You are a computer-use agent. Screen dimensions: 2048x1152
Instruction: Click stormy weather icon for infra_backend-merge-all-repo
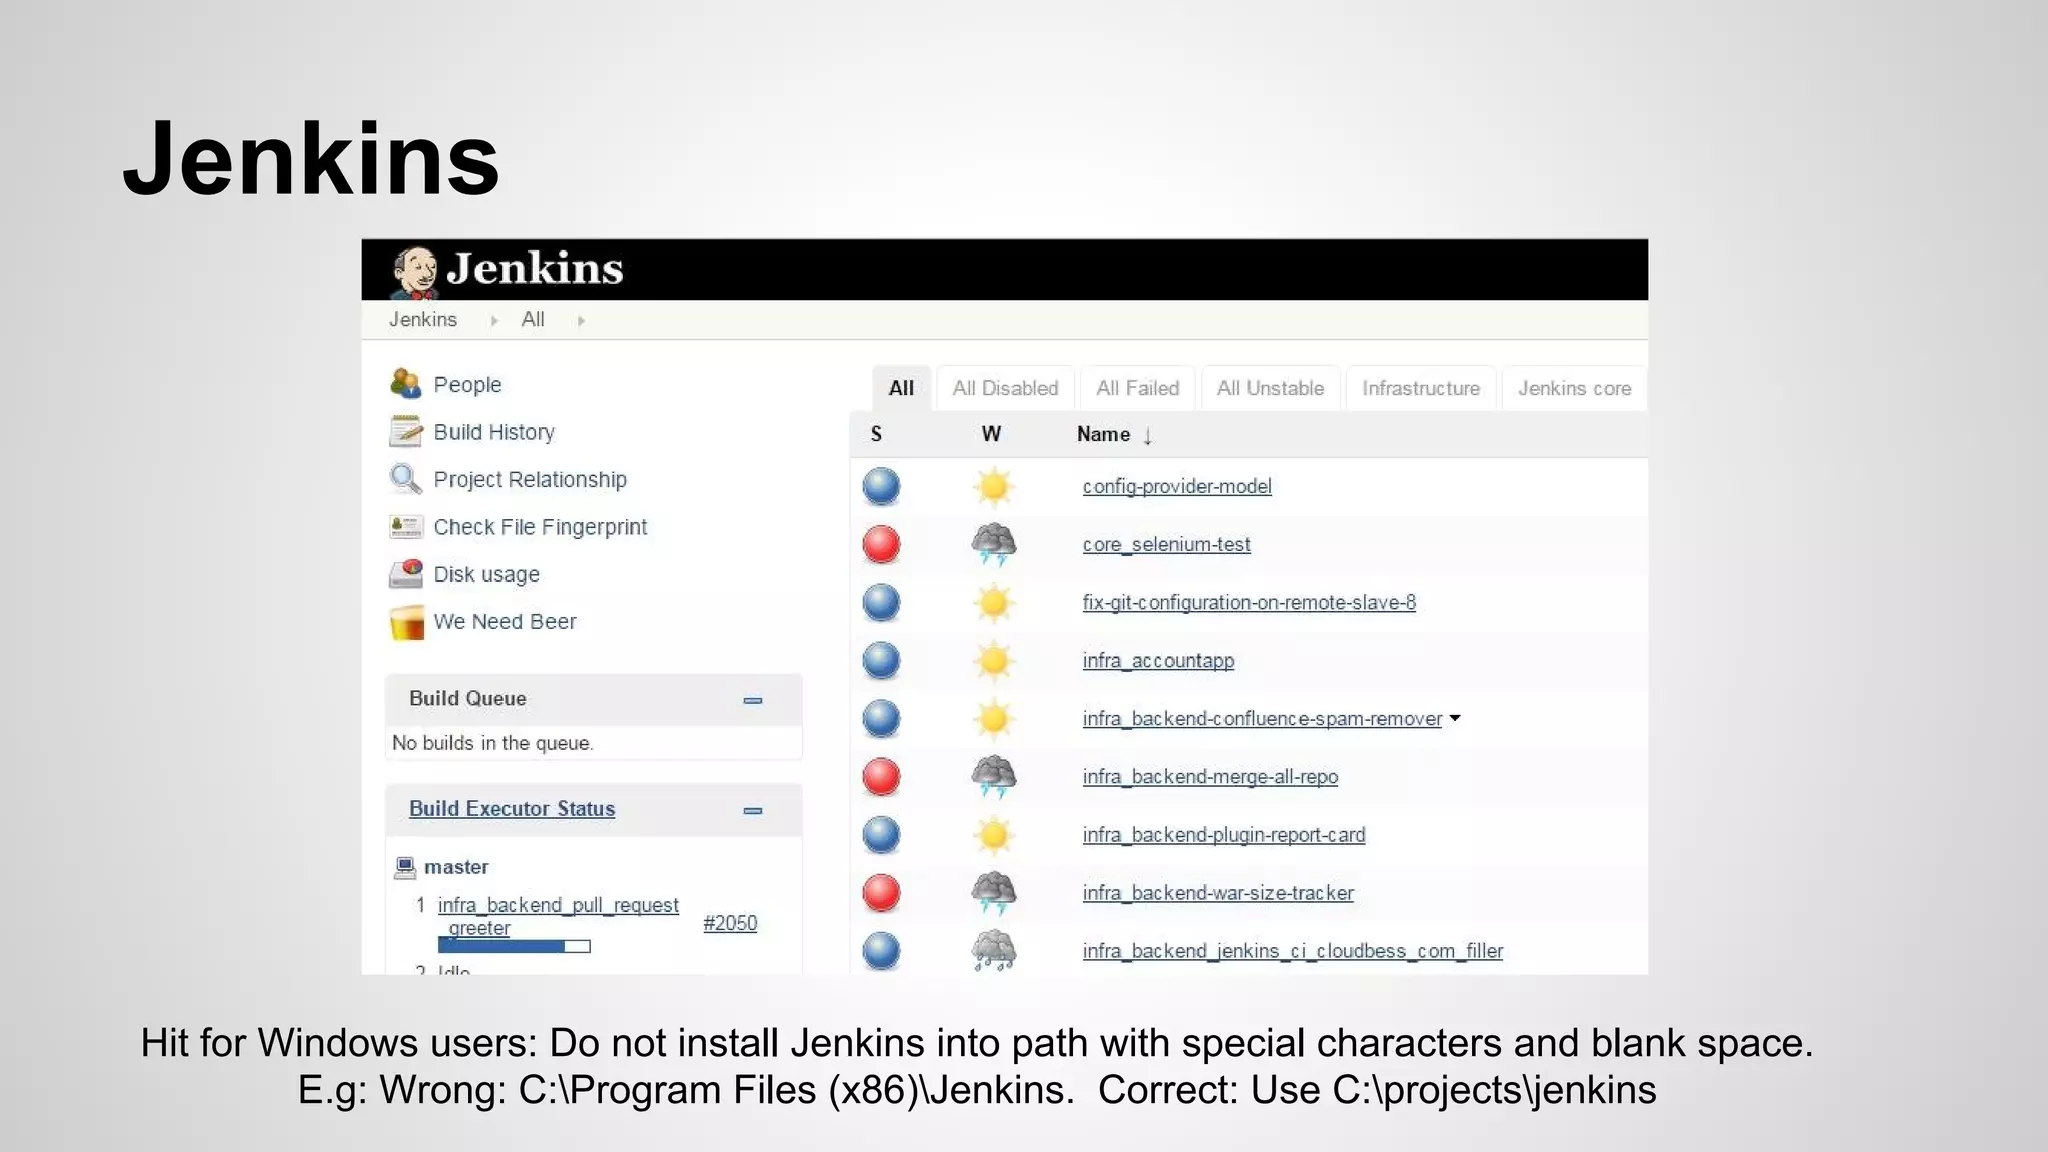pos(993,777)
